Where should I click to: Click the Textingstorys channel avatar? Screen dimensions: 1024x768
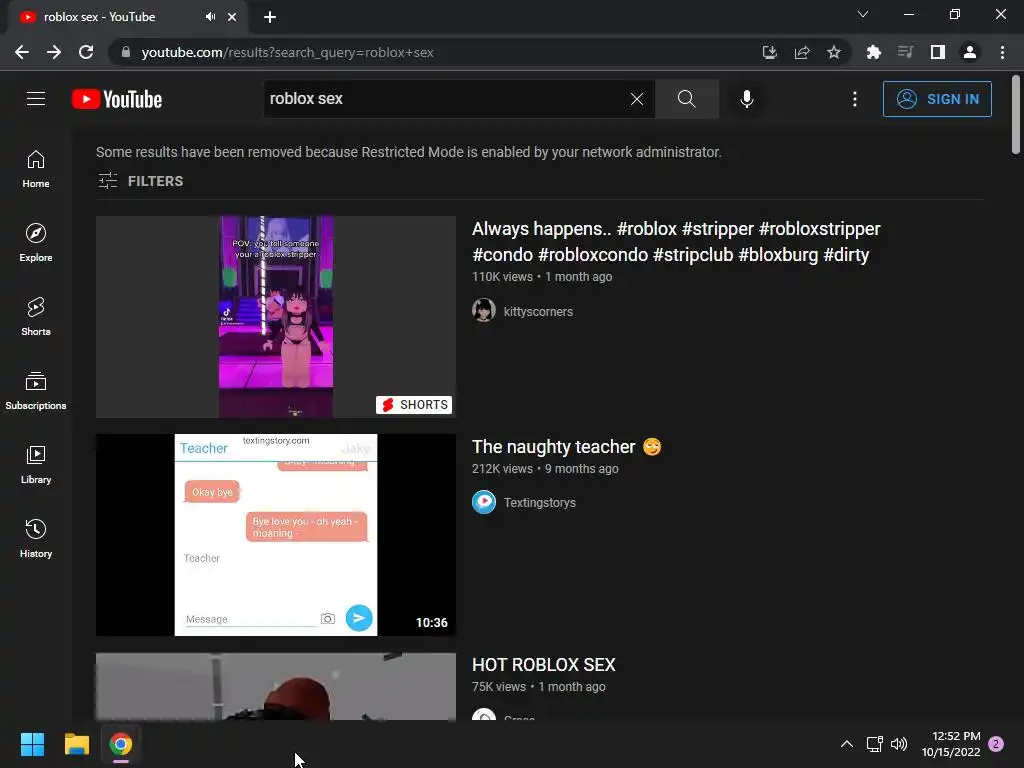point(484,502)
